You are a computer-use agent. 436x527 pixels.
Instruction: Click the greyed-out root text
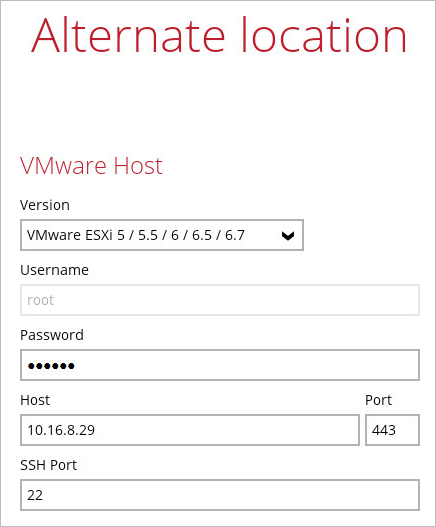tap(40, 300)
